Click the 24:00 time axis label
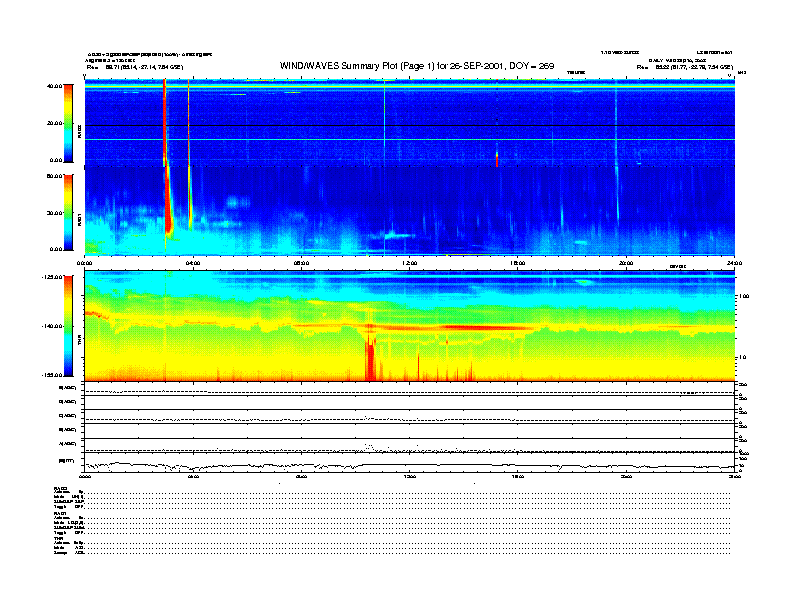Screen dimensions: 792x612 [x=734, y=263]
